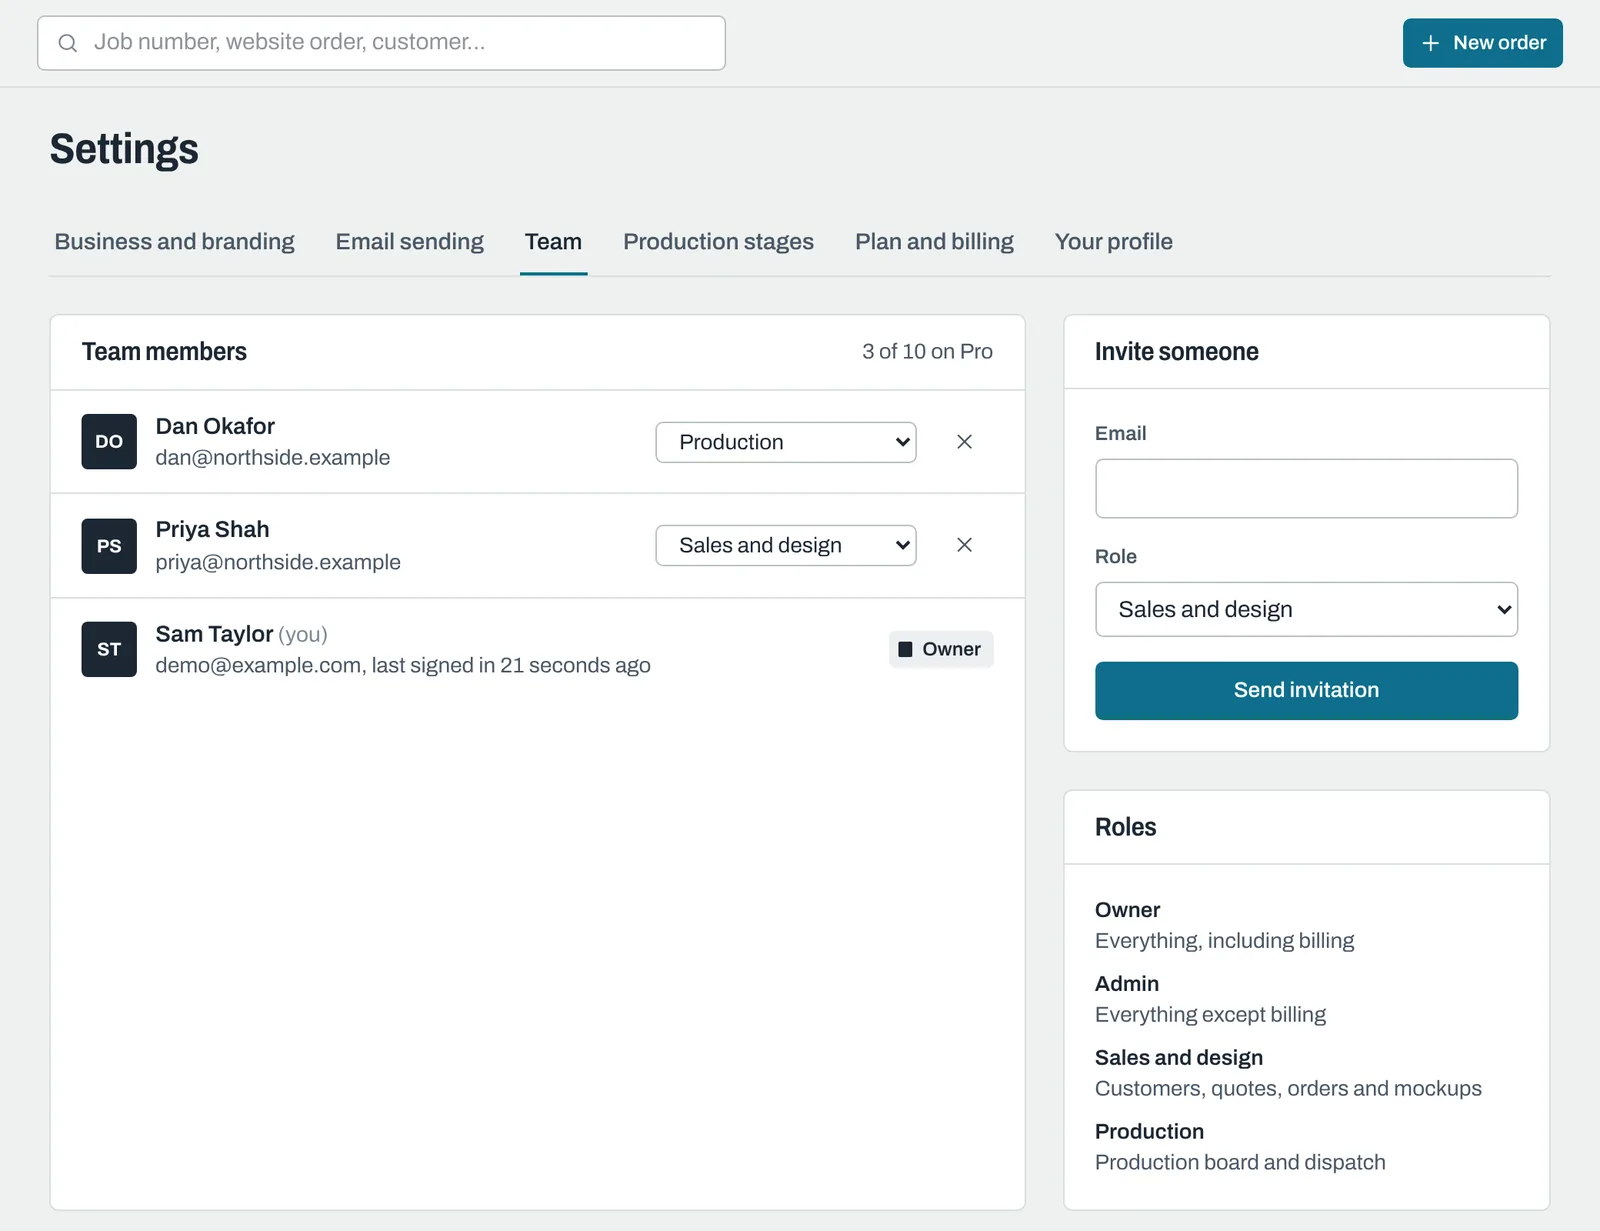The width and height of the screenshot is (1600, 1231).
Task: Remove Dan Okafor with the X icon
Action: tap(964, 442)
